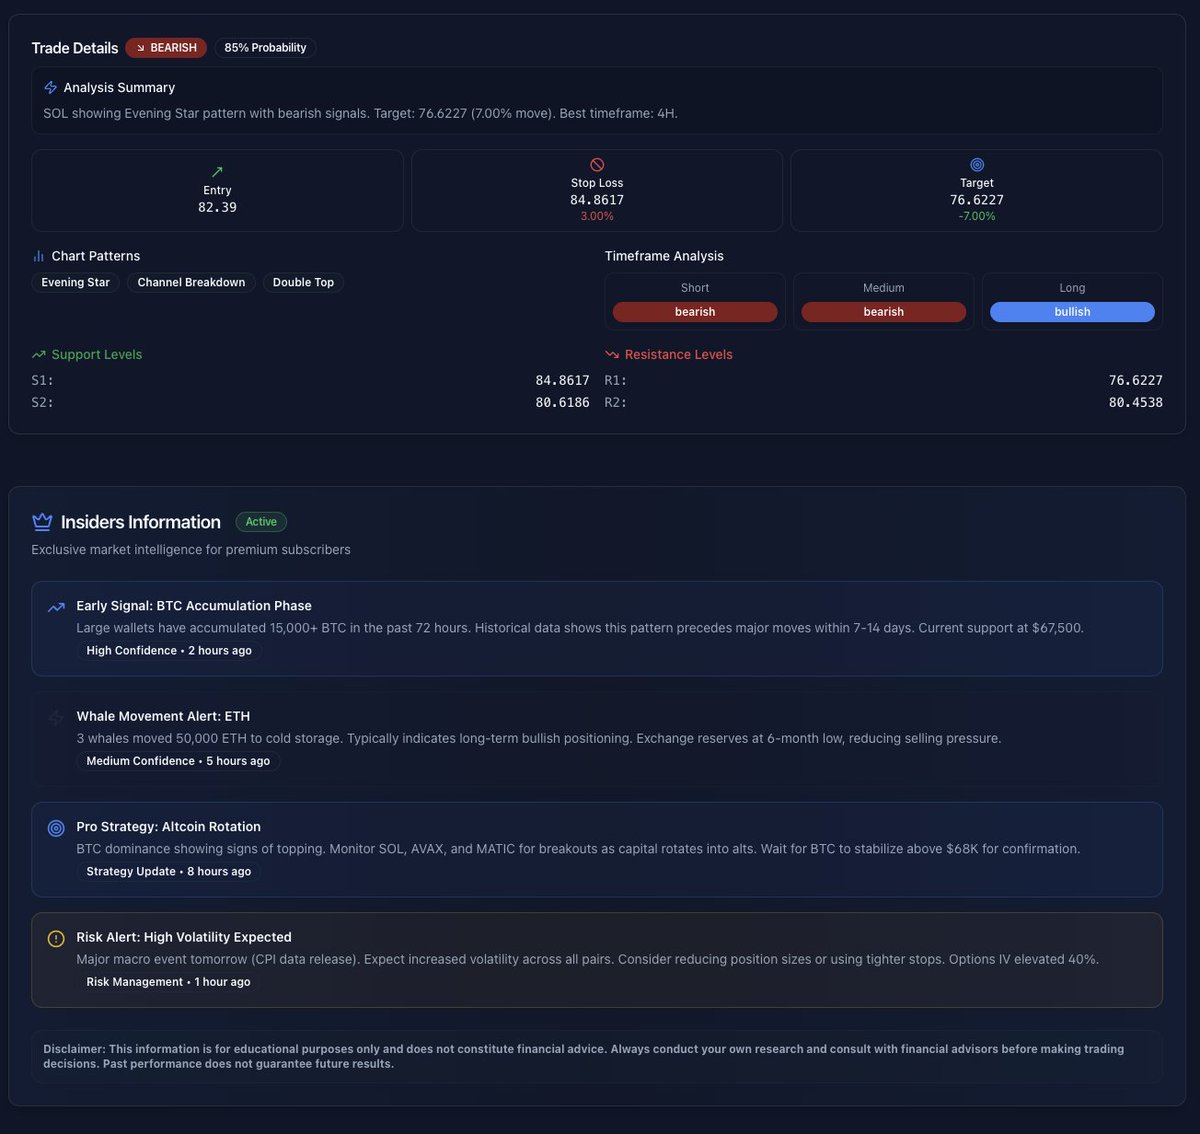Click the bolt icon on Whale Movement Alert
This screenshot has width=1200, height=1134.
pyautogui.click(x=56, y=717)
